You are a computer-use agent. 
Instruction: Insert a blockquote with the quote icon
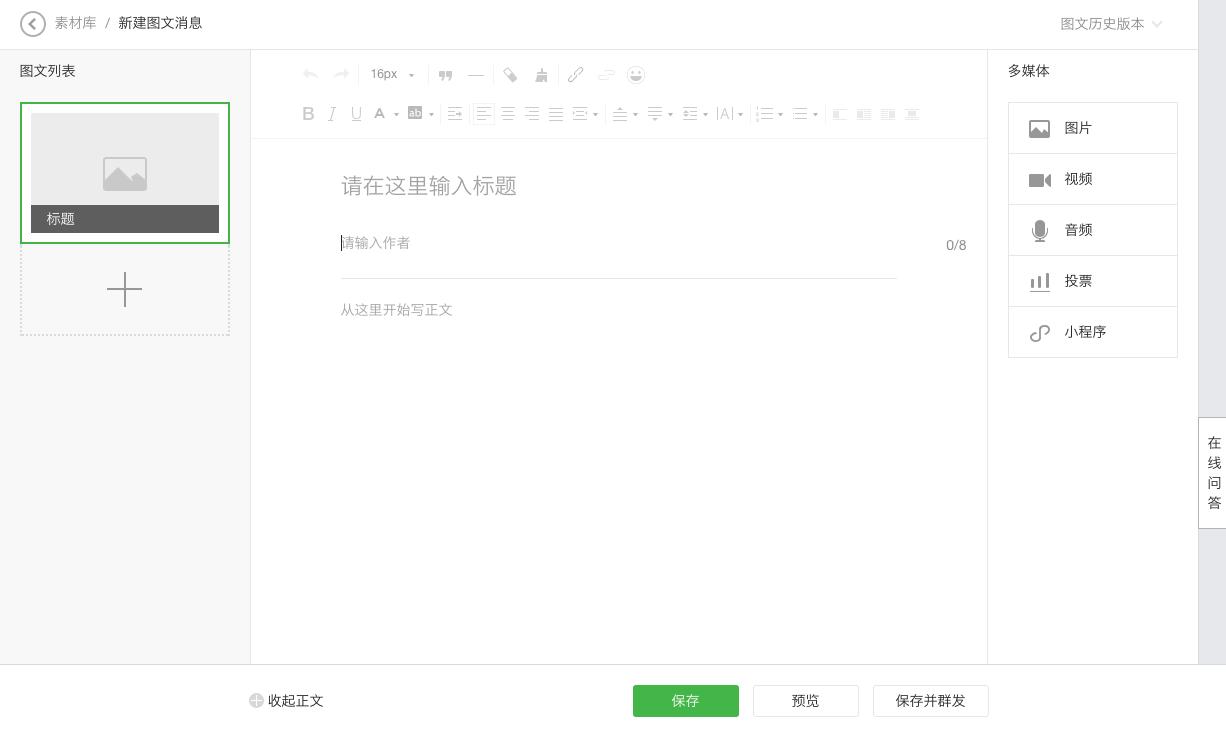coord(446,75)
